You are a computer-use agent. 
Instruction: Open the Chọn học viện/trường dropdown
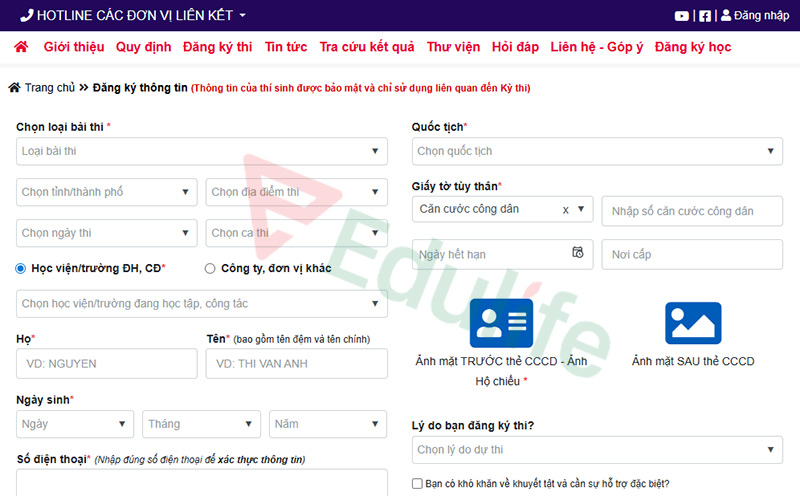pos(202,304)
